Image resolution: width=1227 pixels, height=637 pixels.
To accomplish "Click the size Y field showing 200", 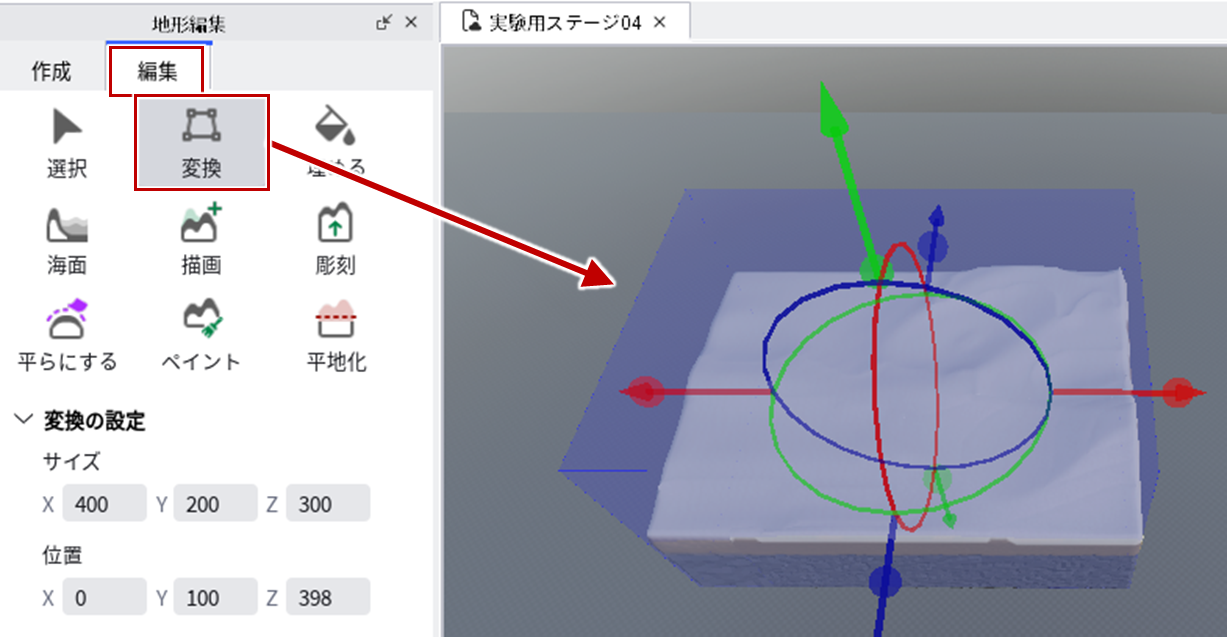I will coord(215,504).
